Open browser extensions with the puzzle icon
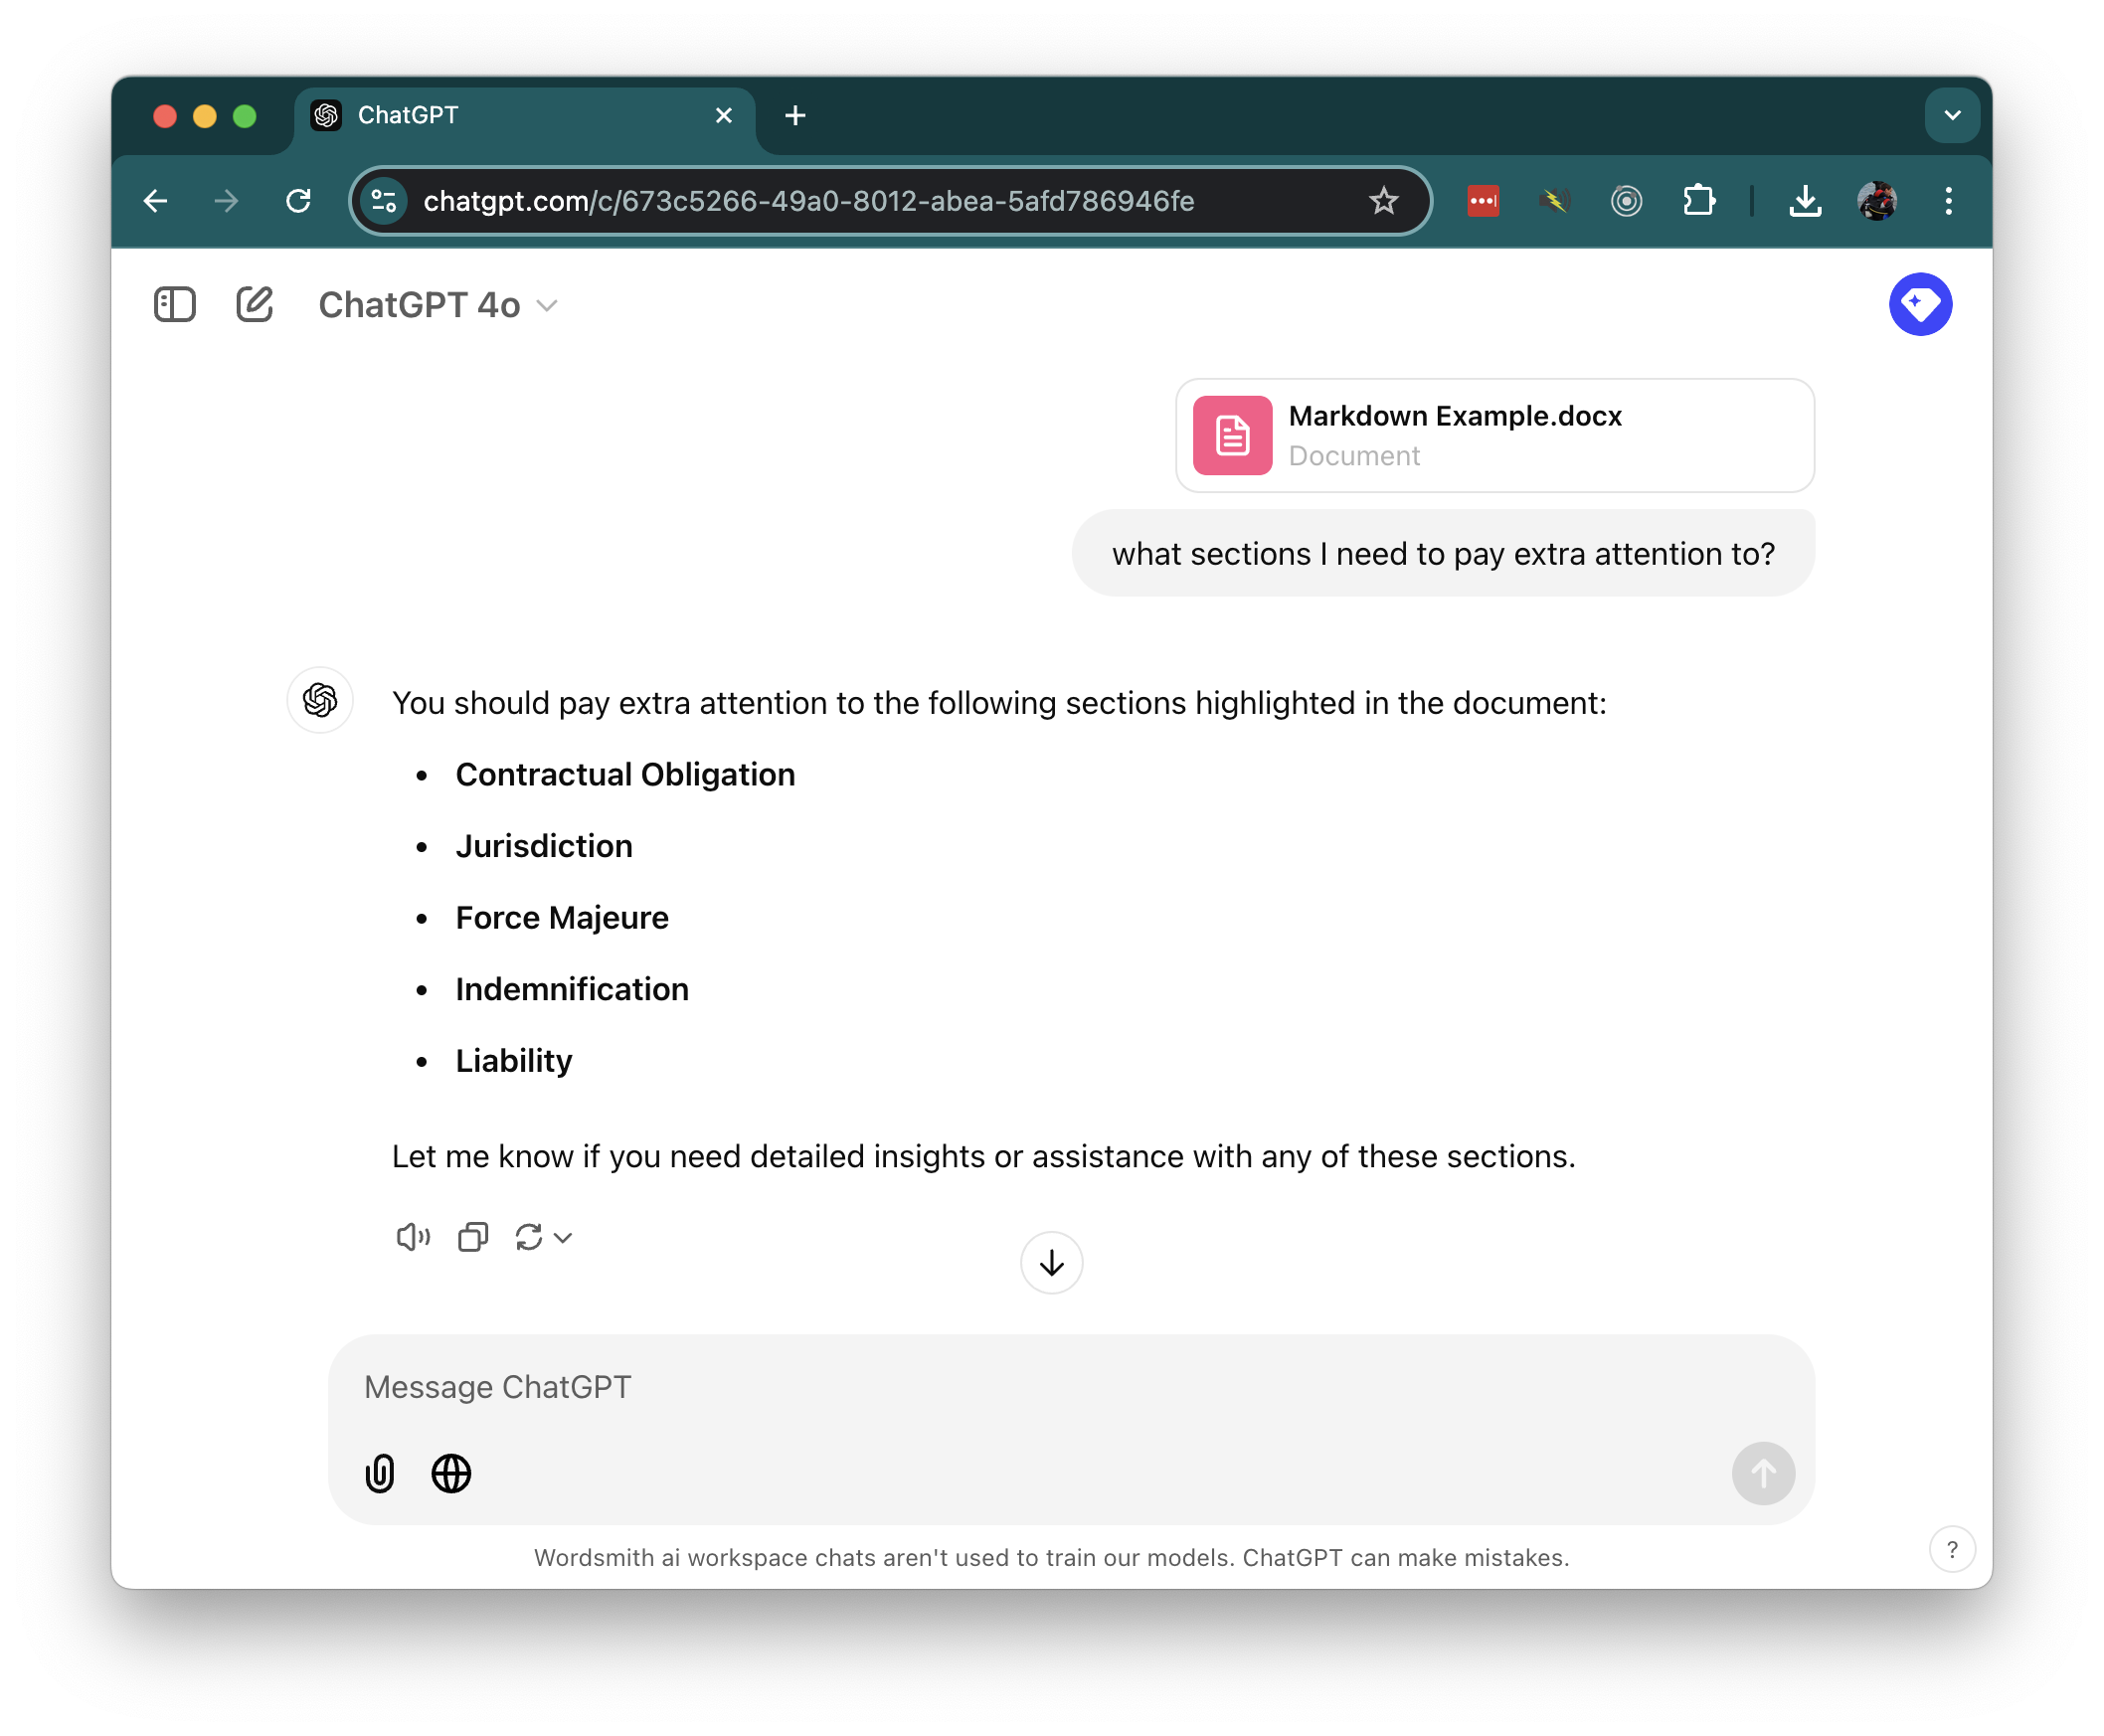Viewport: 2104px width, 1736px height. click(1698, 200)
